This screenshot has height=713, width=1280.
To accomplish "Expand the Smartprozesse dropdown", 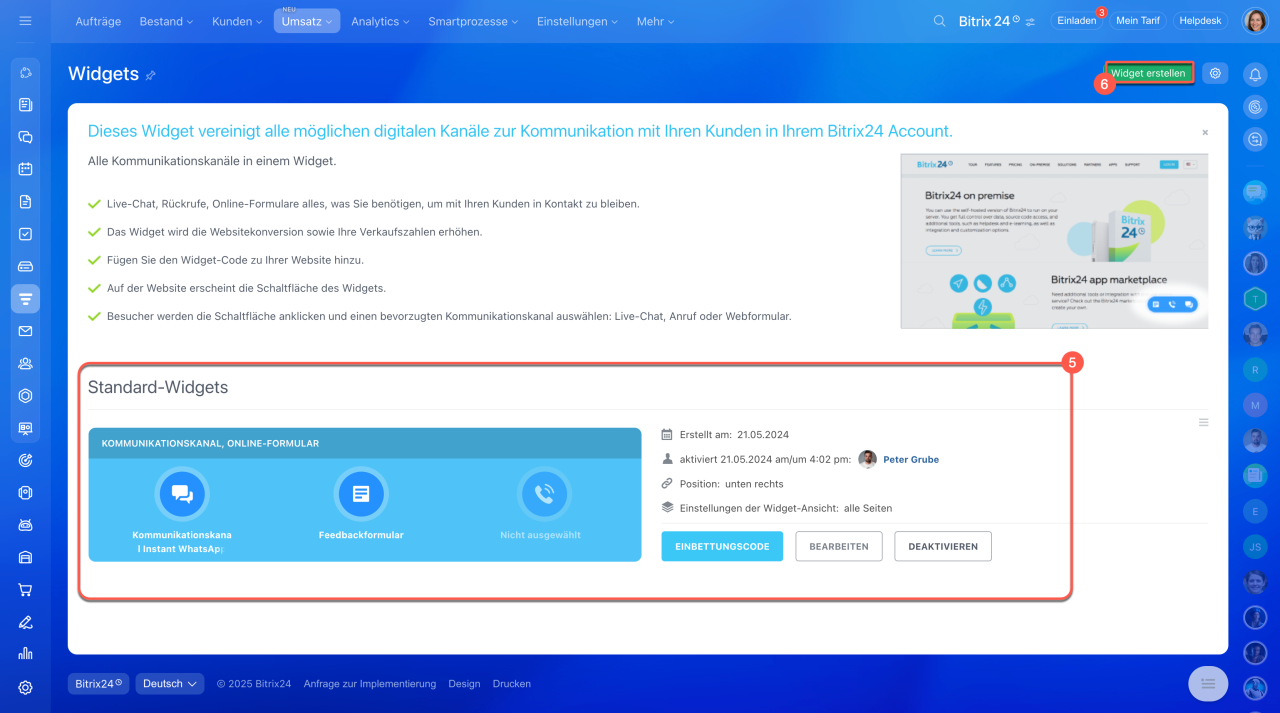I will [473, 21].
